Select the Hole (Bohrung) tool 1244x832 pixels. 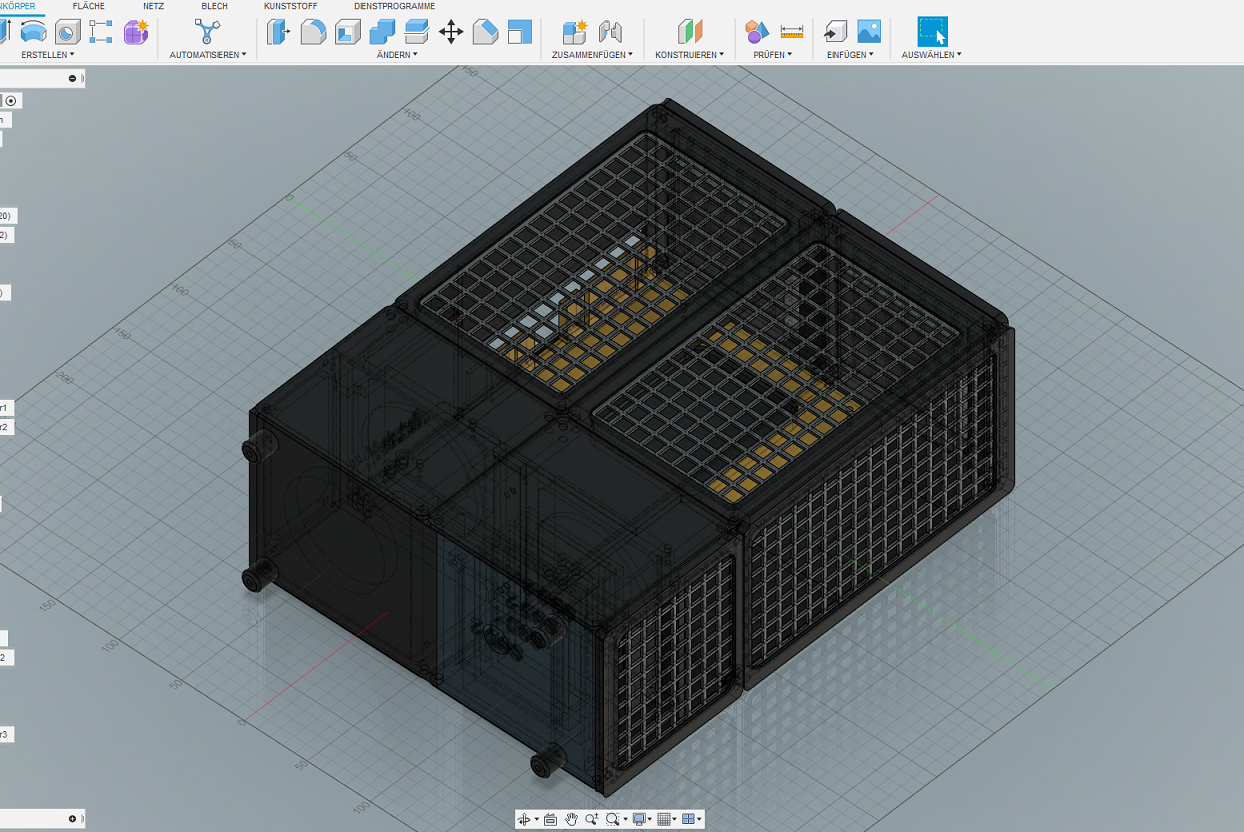(67, 32)
